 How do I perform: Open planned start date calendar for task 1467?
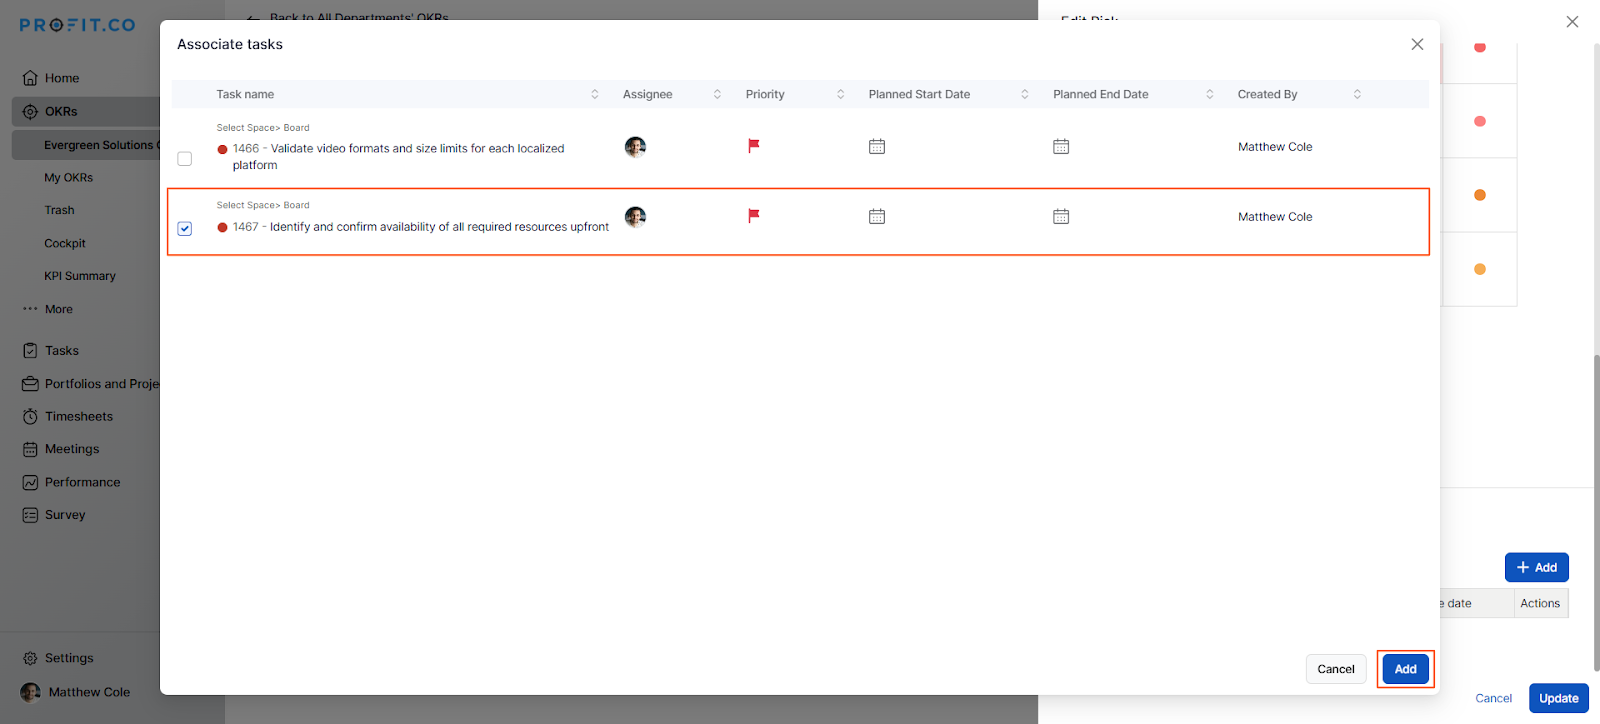click(877, 216)
